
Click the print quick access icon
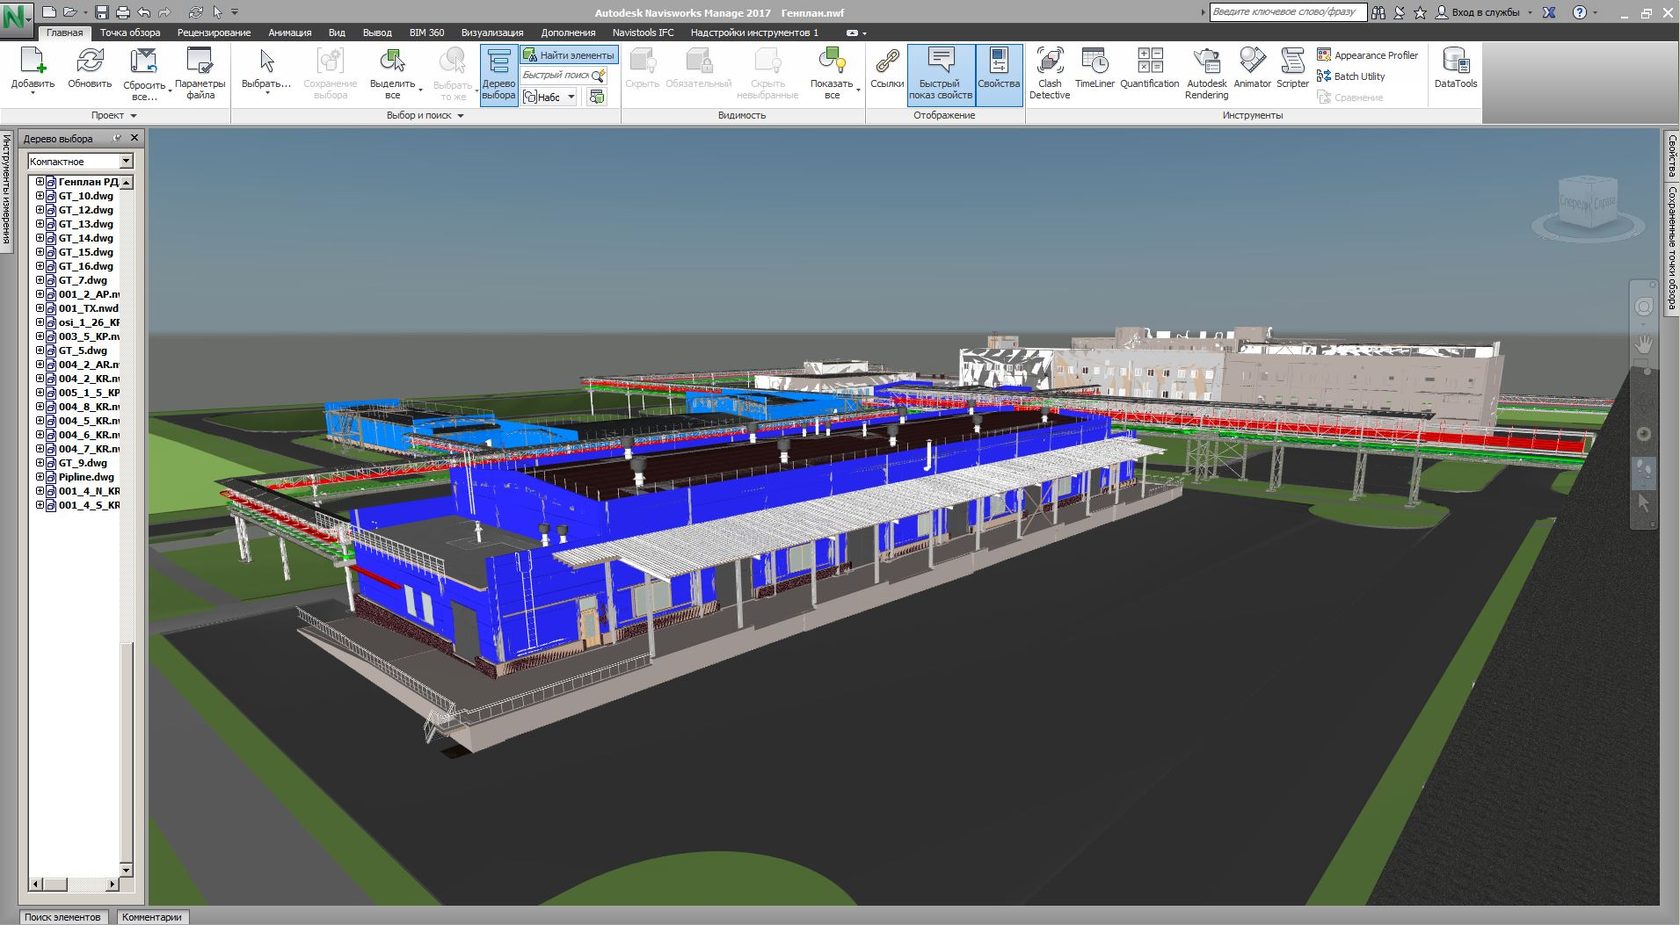122,12
